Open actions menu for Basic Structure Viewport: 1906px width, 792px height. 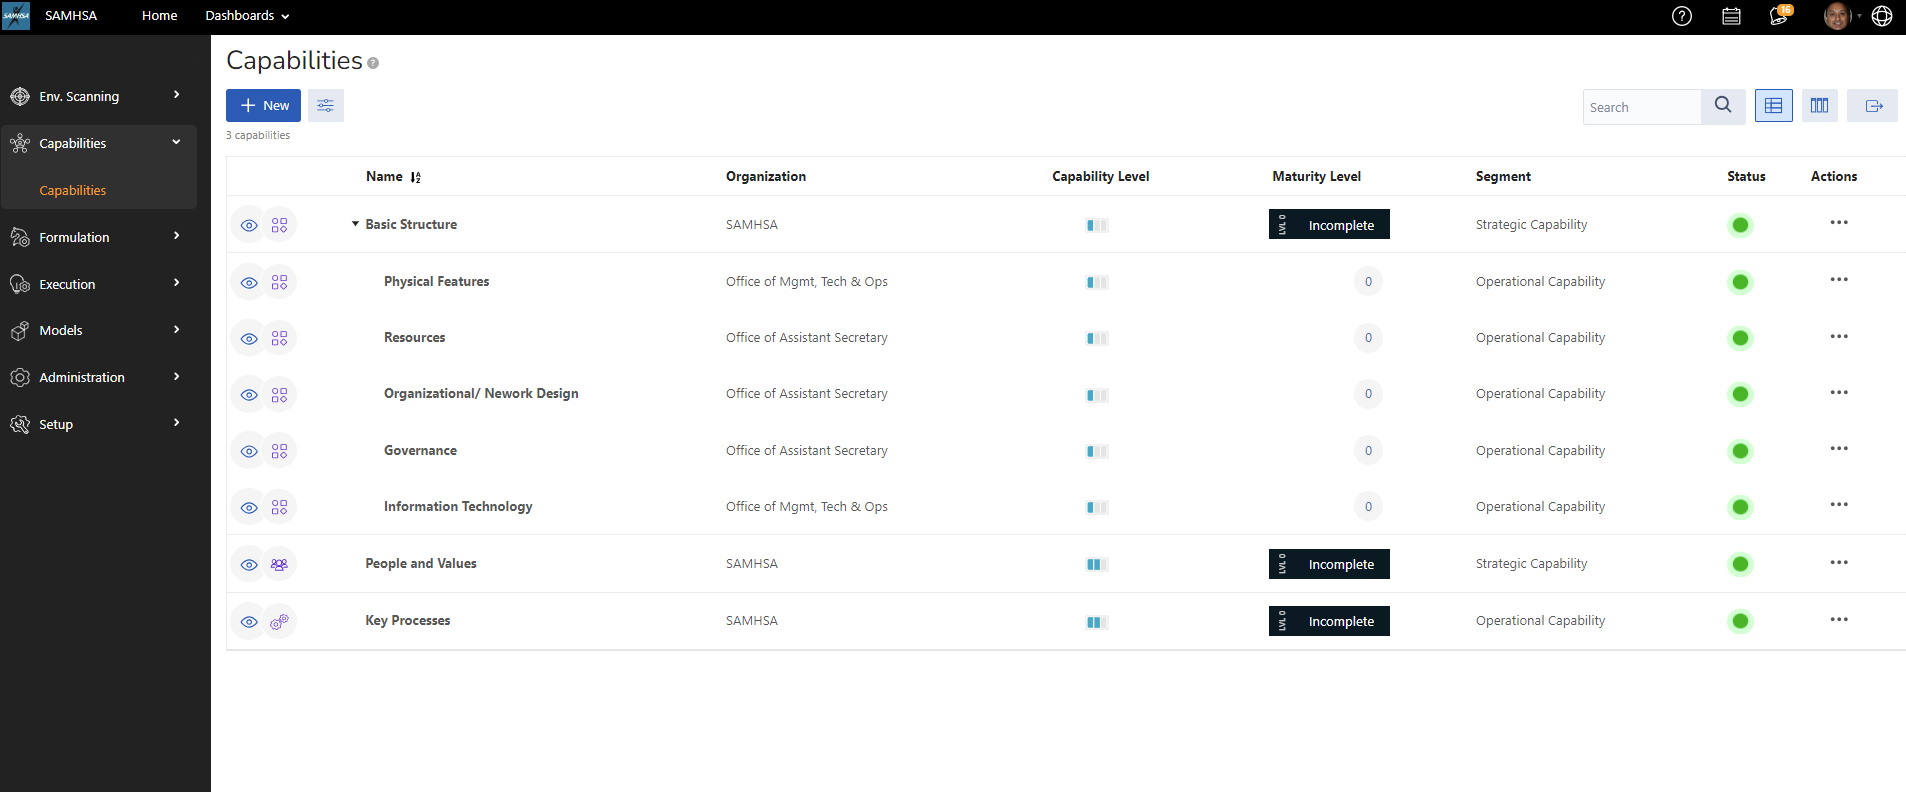(x=1839, y=223)
